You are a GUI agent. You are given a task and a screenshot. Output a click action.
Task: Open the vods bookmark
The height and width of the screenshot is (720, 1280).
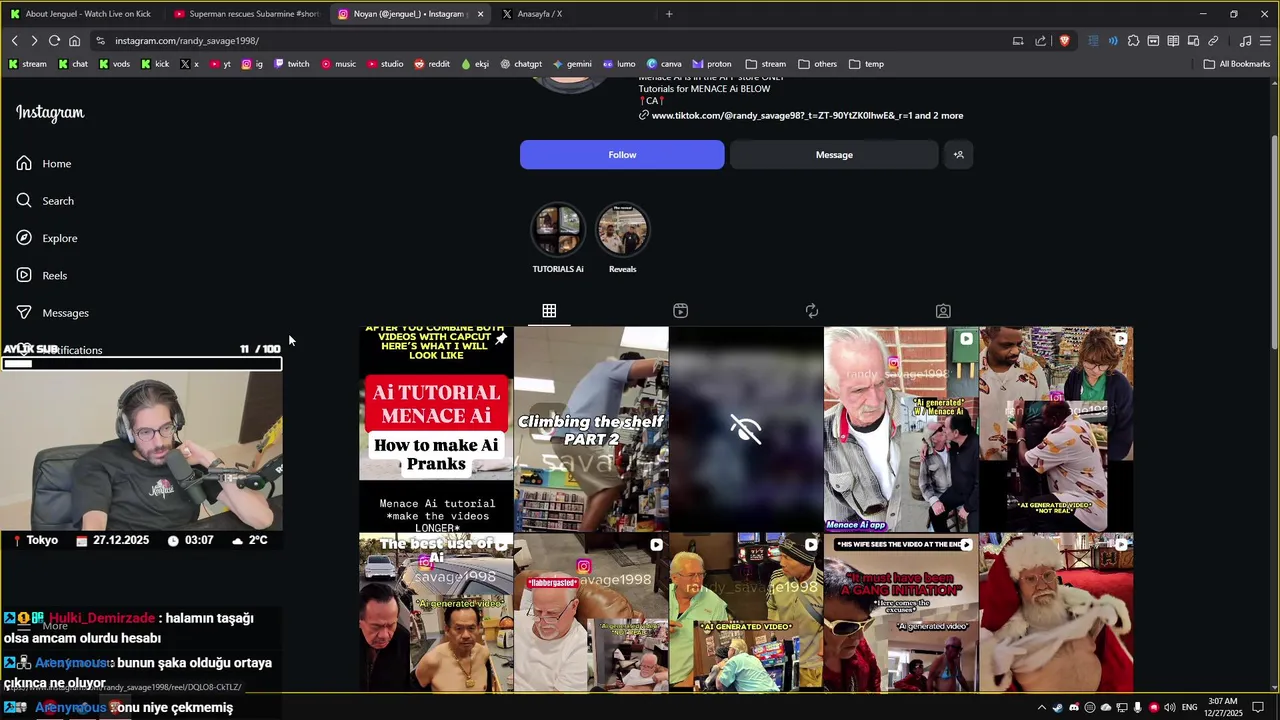(114, 64)
